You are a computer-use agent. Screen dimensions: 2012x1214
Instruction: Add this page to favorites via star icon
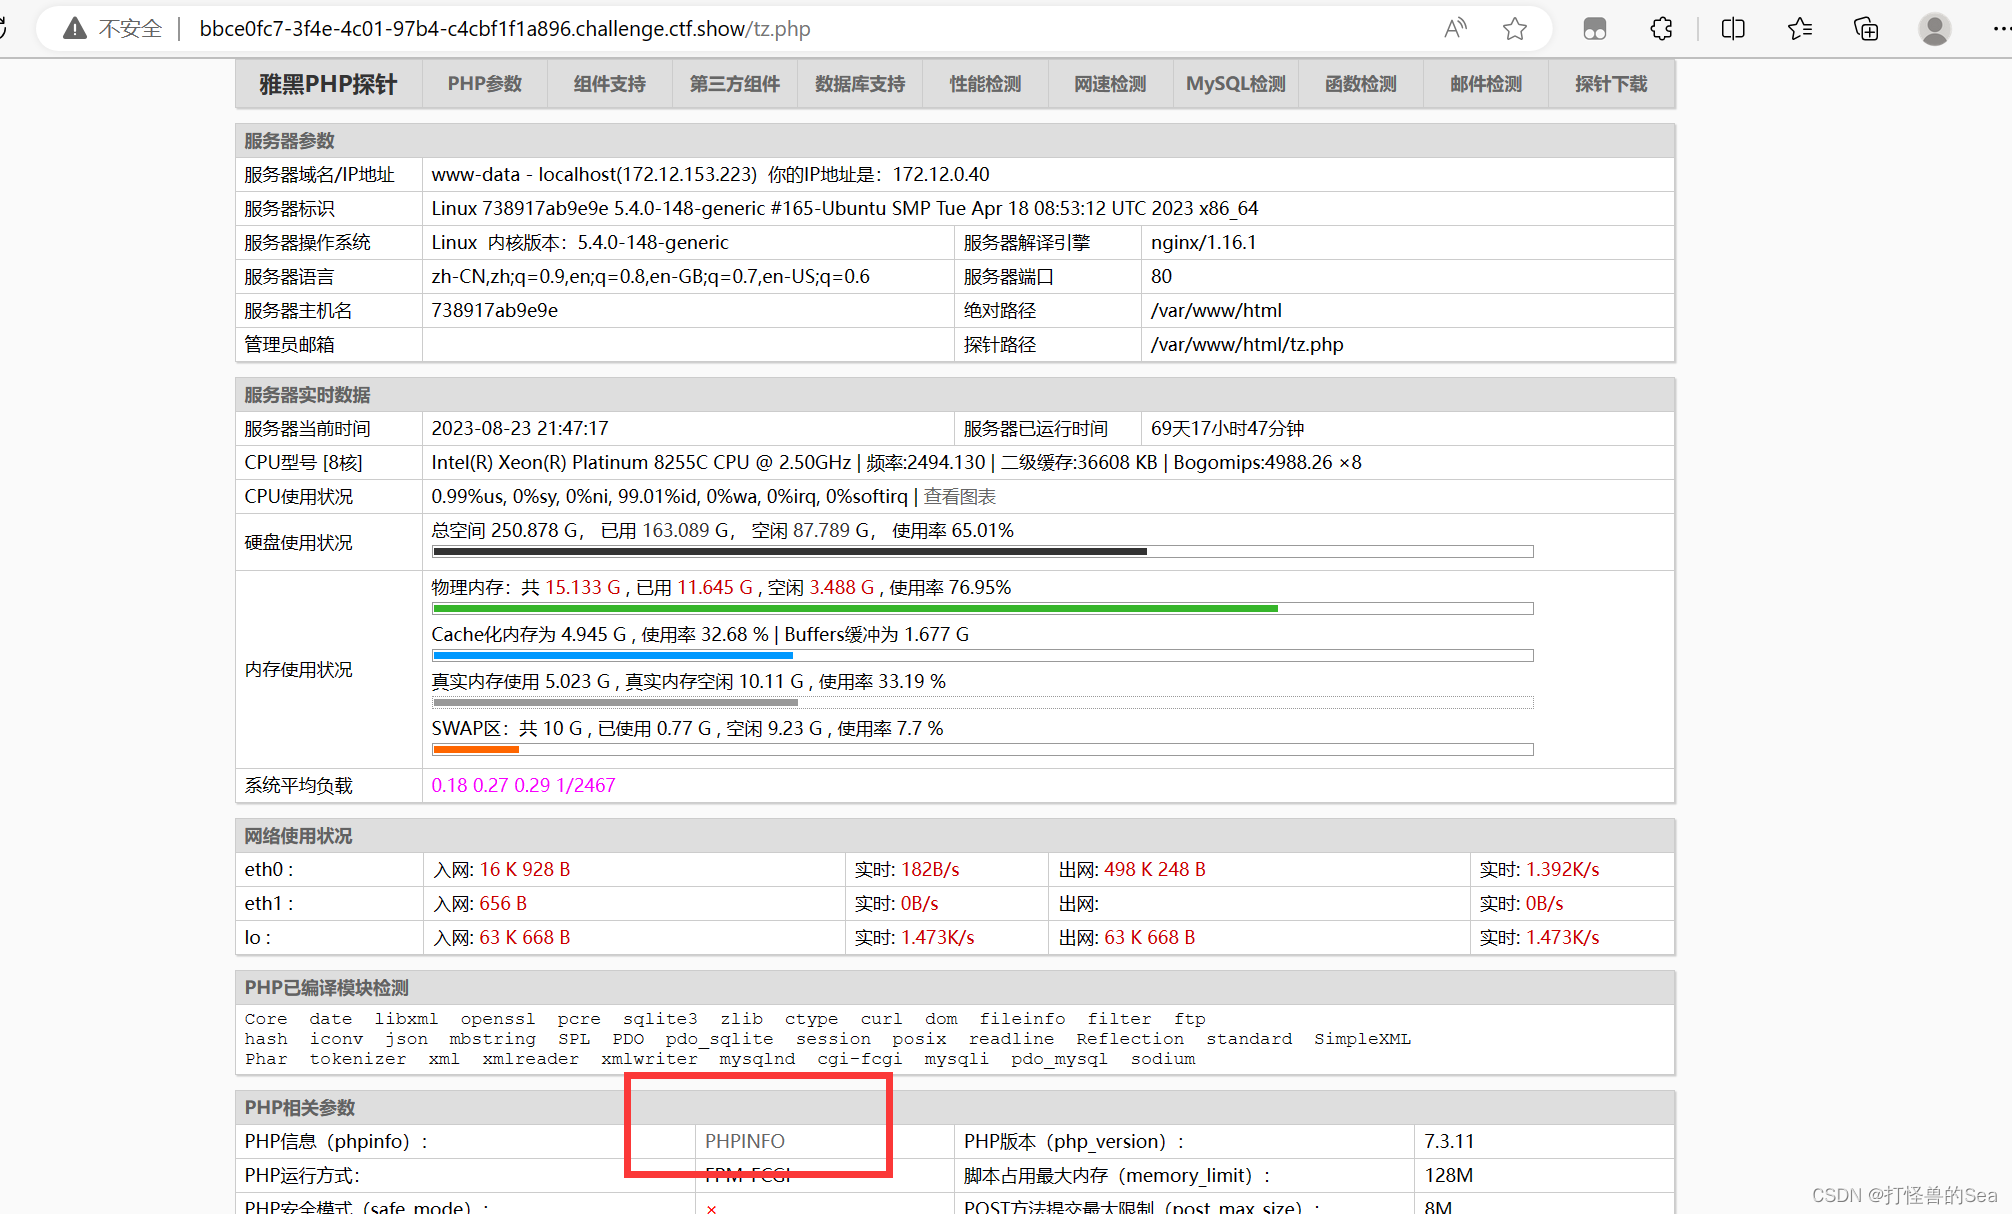pos(1515,28)
